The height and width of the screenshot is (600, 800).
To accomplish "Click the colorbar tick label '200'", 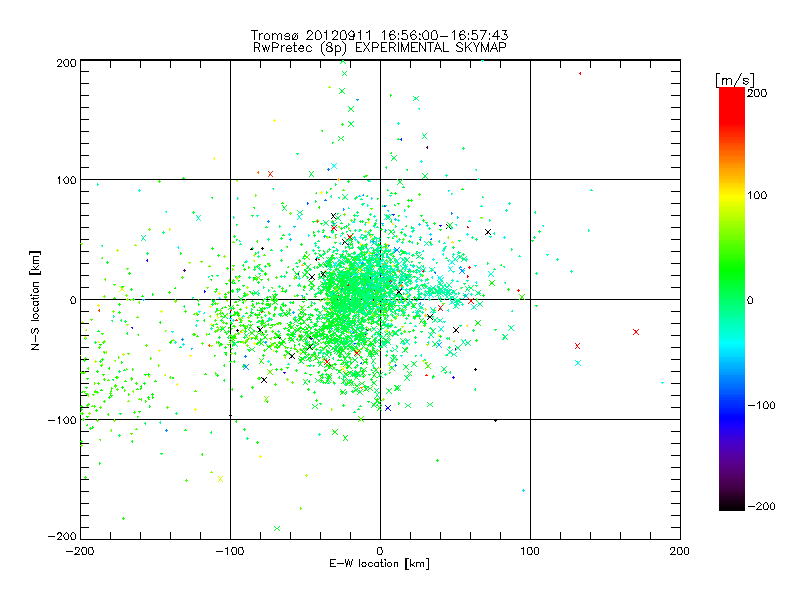I will click(757, 93).
